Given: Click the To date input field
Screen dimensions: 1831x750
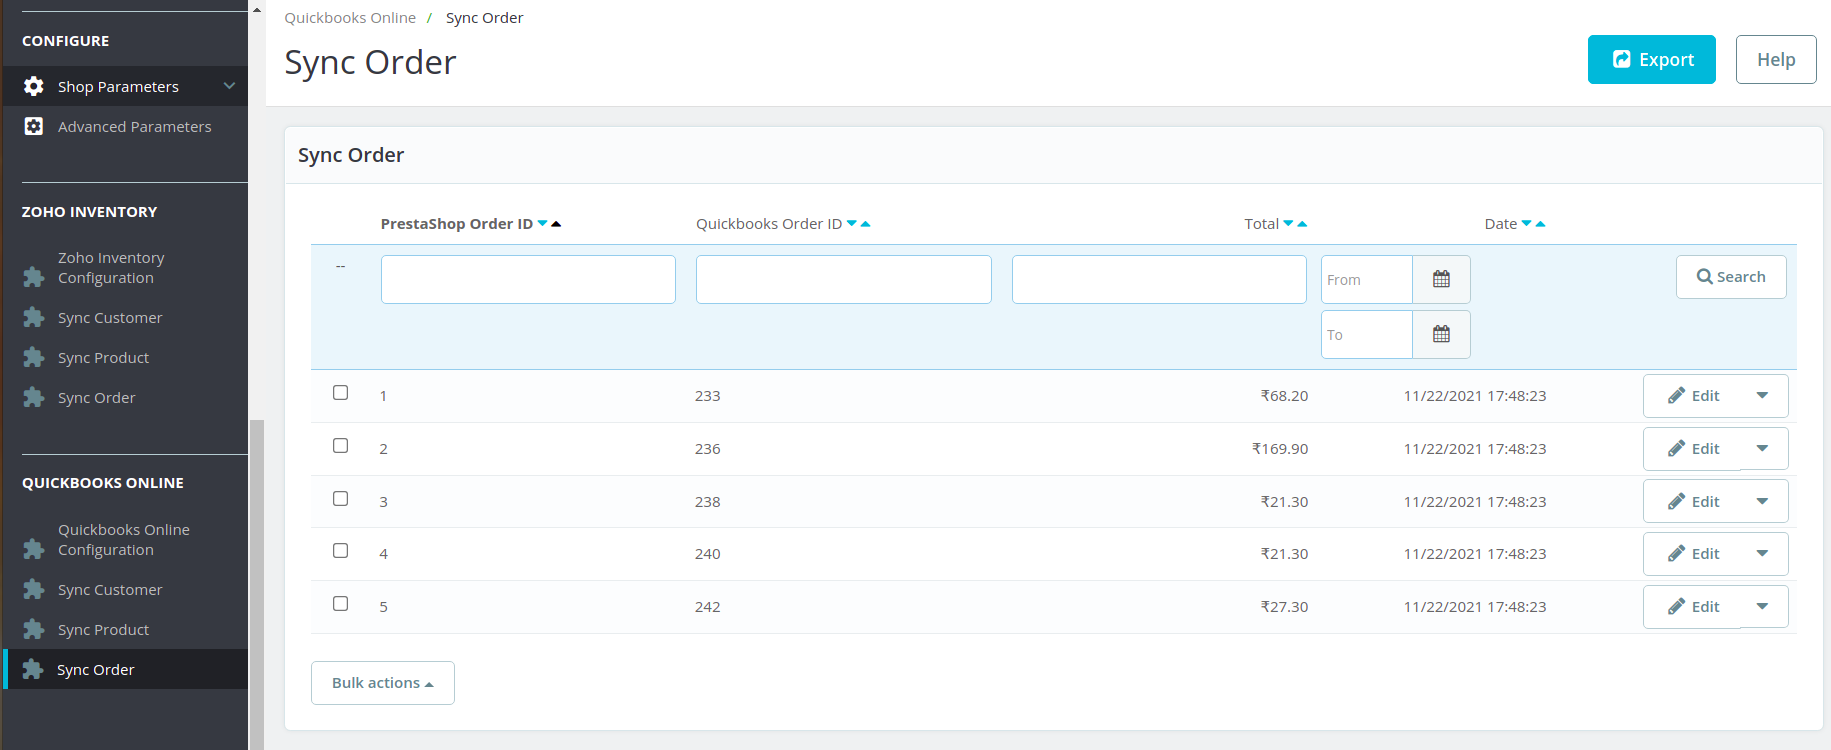Looking at the screenshot, I should [x=1367, y=334].
